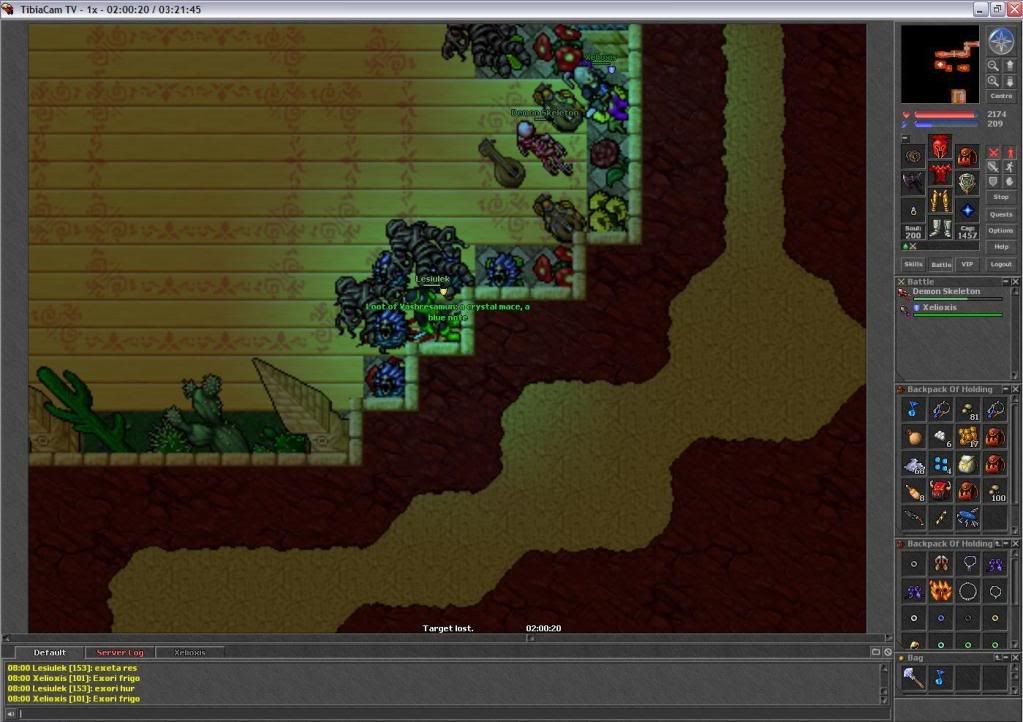The image size is (1023, 722).
Task: Click the white cloth sack in the backpack
Action: point(968,464)
